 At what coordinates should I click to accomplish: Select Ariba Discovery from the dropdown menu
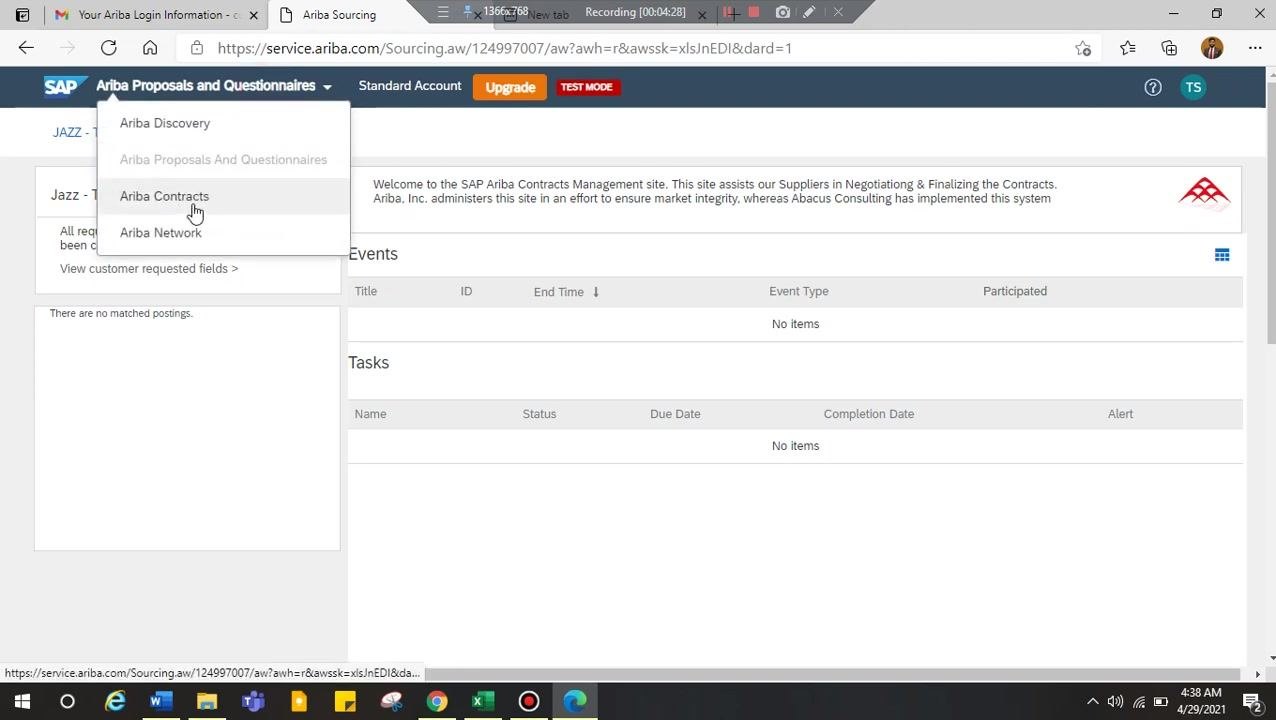(165, 123)
